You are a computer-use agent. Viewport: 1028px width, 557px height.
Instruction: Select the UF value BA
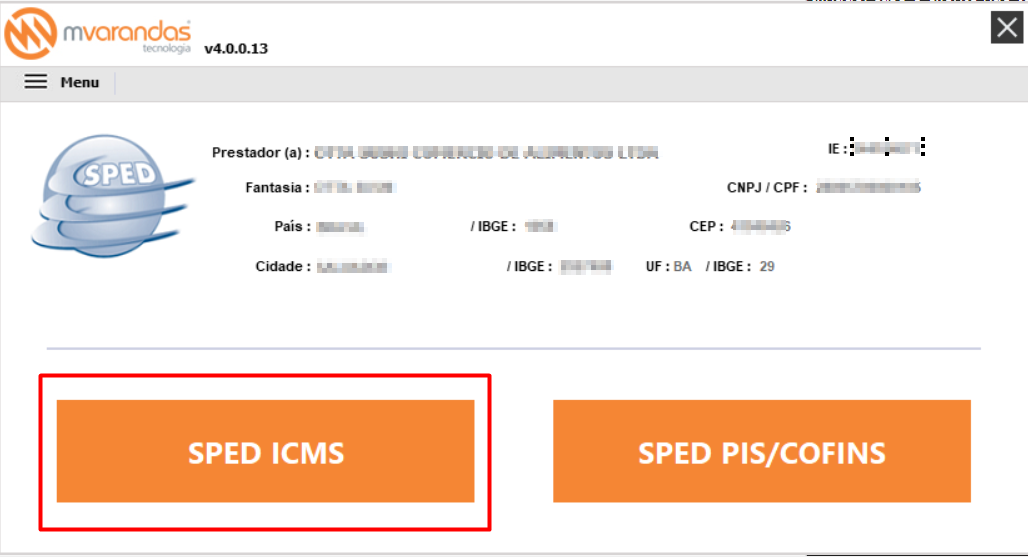(682, 267)
